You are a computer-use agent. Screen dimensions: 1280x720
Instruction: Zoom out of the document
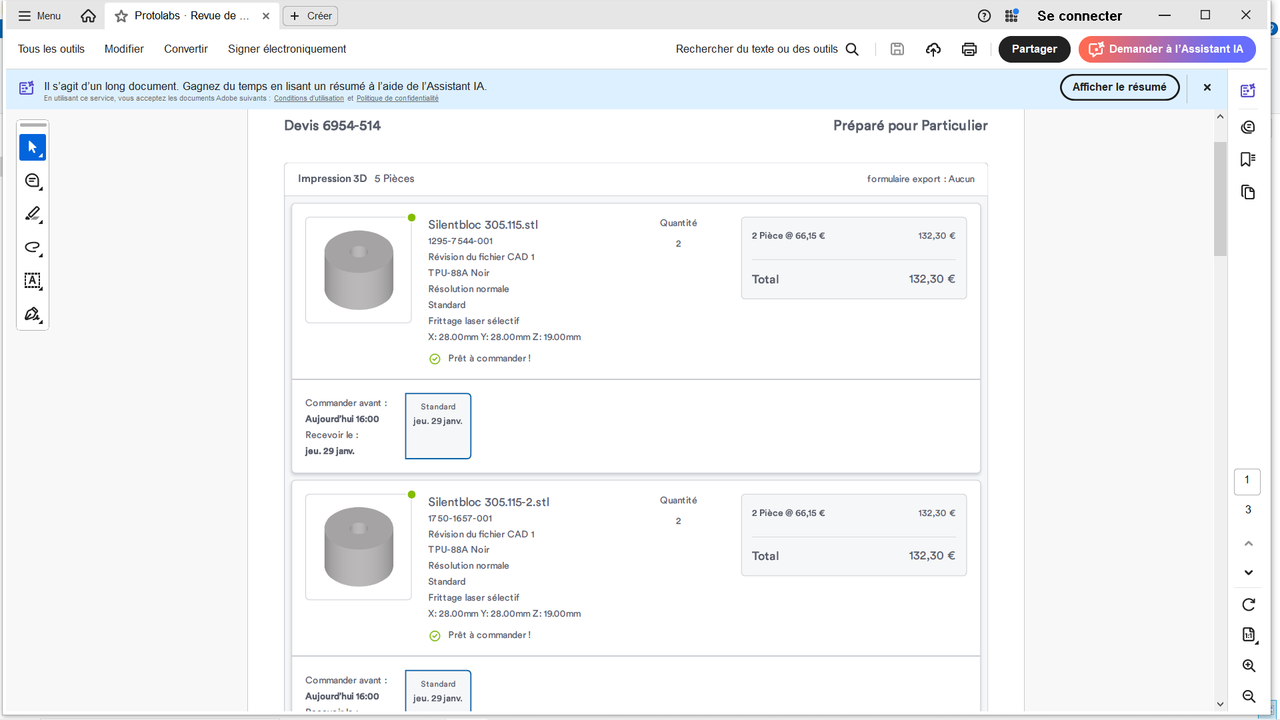coord(1248,696)
